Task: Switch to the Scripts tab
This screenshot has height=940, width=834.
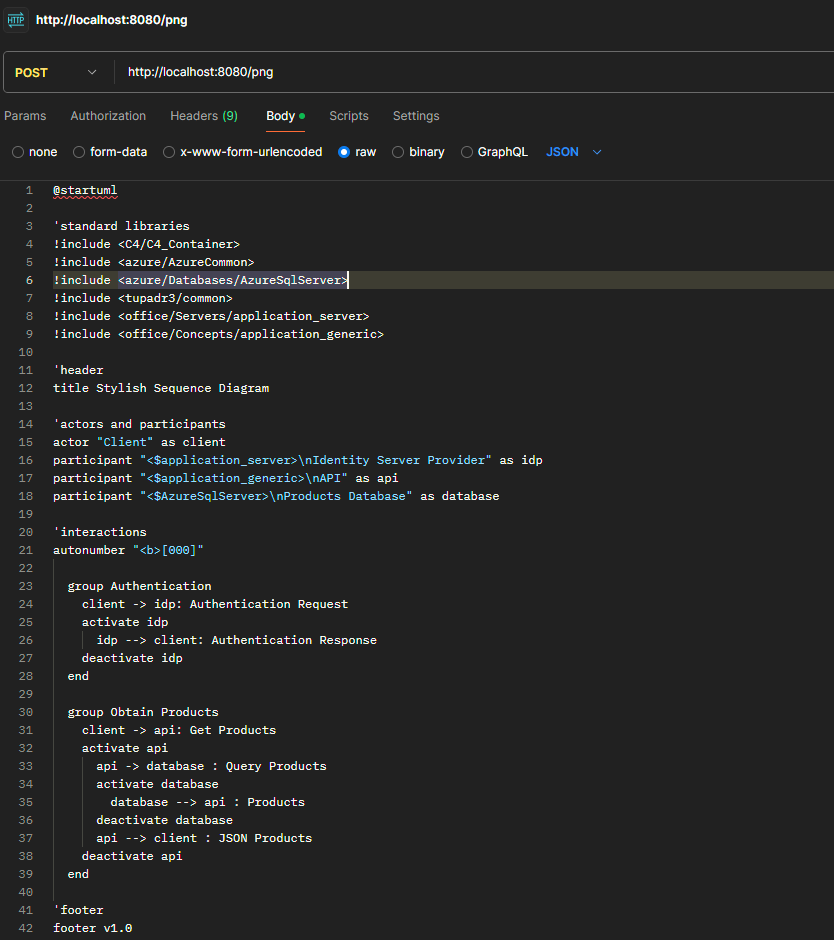Action: click(348, 116)
